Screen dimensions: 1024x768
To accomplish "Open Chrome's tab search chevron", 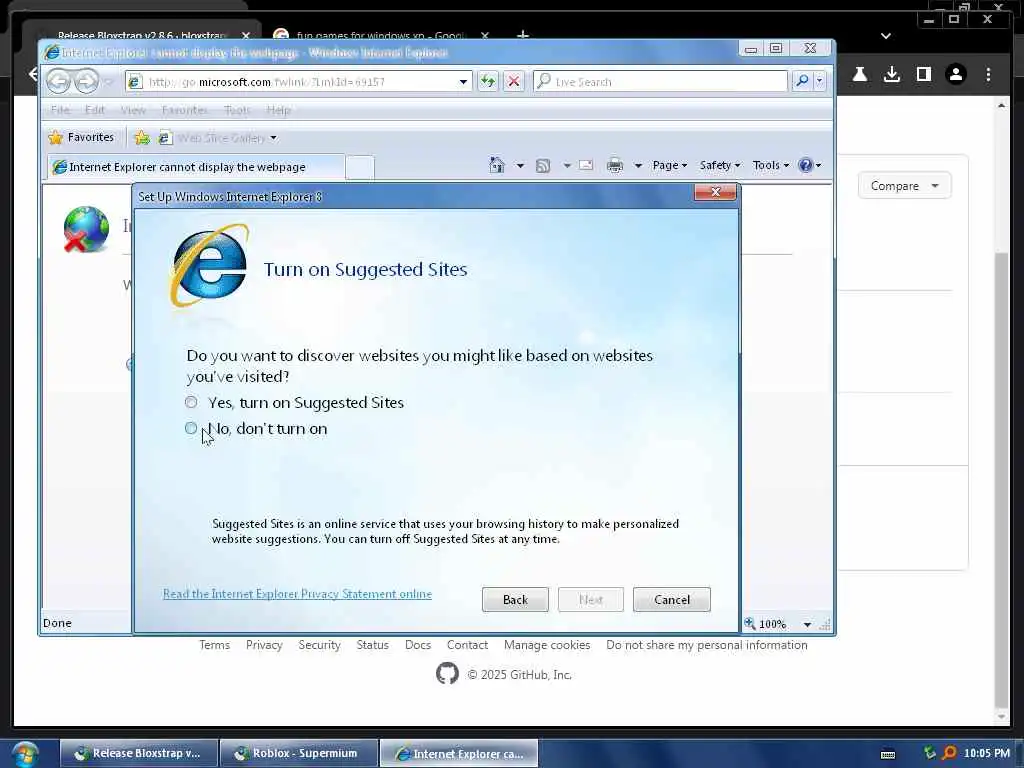I will click(x=886, y=36).
